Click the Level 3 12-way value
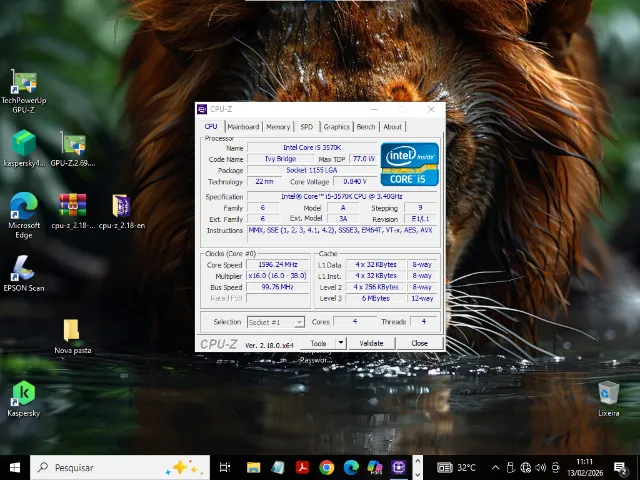This screenshot has width=640, height=480. click(422, 298)
